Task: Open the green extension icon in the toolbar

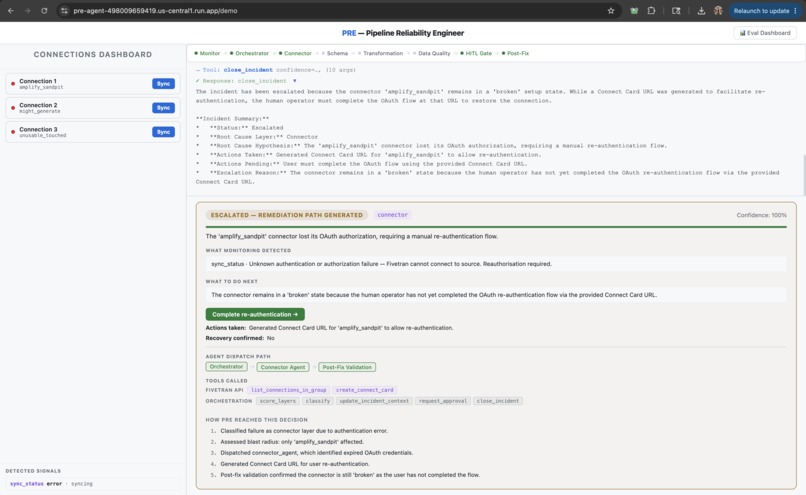Action: (x=634, y=11)
